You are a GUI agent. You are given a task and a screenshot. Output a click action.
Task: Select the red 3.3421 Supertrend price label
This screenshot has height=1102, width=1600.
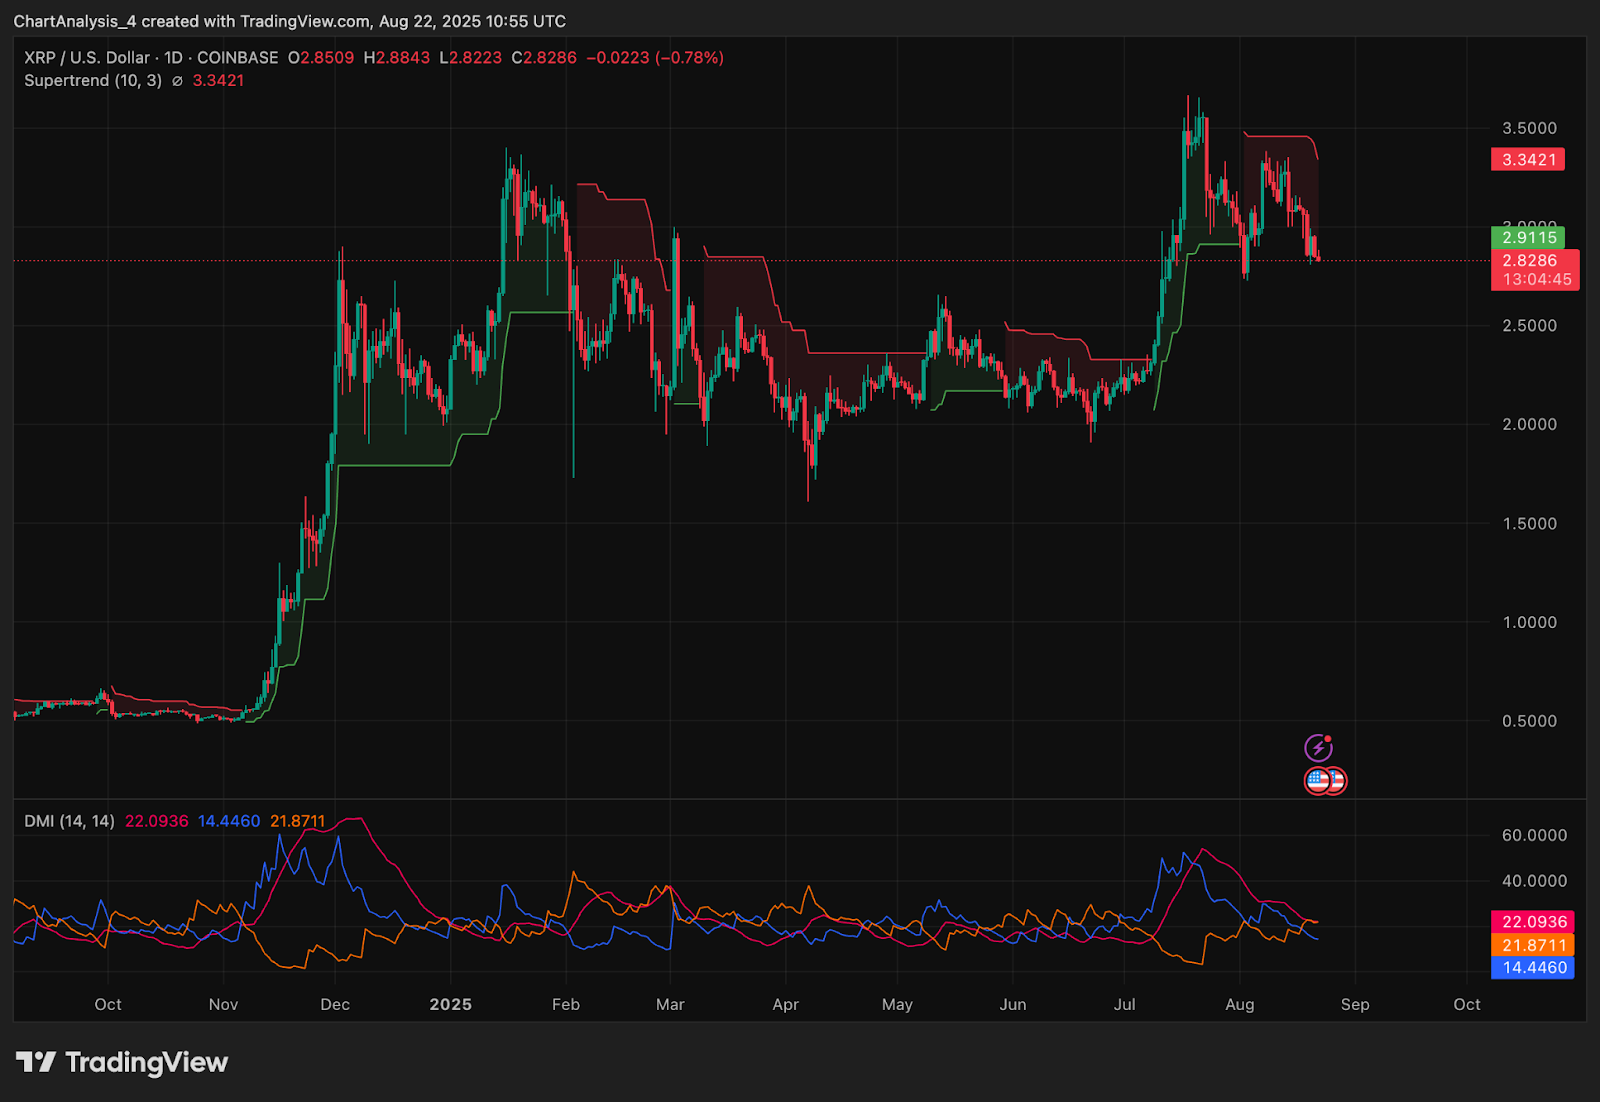click(x=1528, y=160)
